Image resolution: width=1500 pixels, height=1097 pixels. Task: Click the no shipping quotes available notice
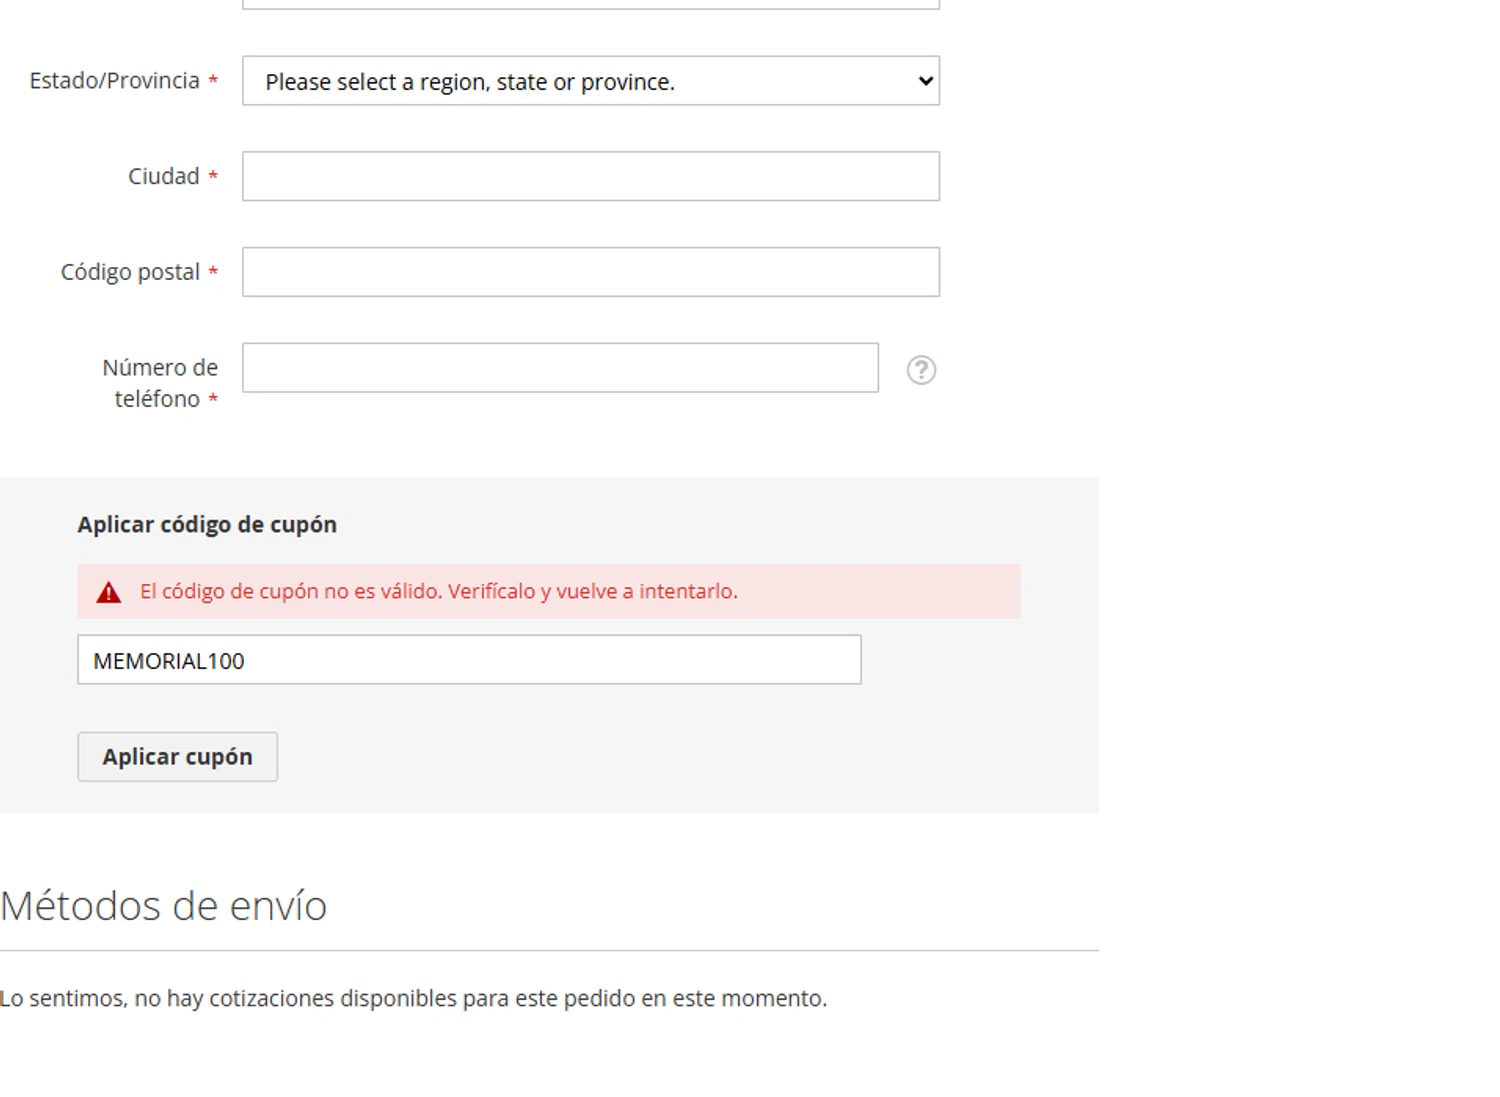point(413,998)
